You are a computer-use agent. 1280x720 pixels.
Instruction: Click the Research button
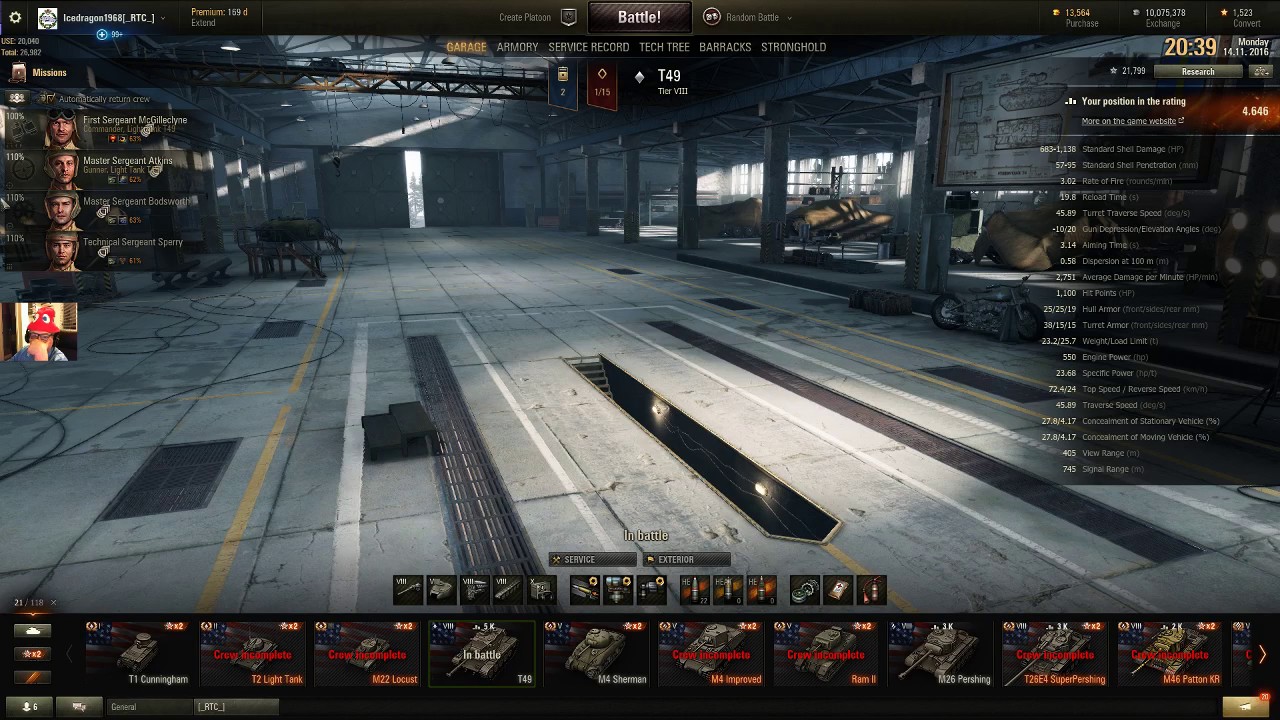[1198, 71]
